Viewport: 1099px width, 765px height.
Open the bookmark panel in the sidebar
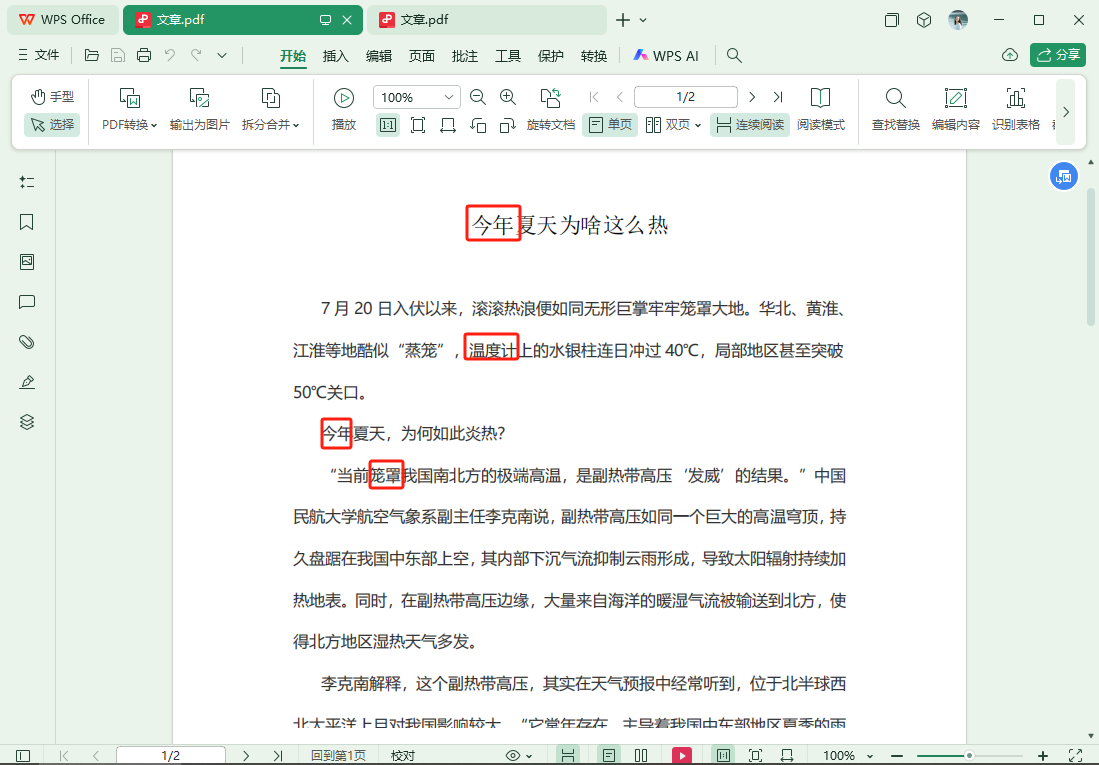point(26,222)
